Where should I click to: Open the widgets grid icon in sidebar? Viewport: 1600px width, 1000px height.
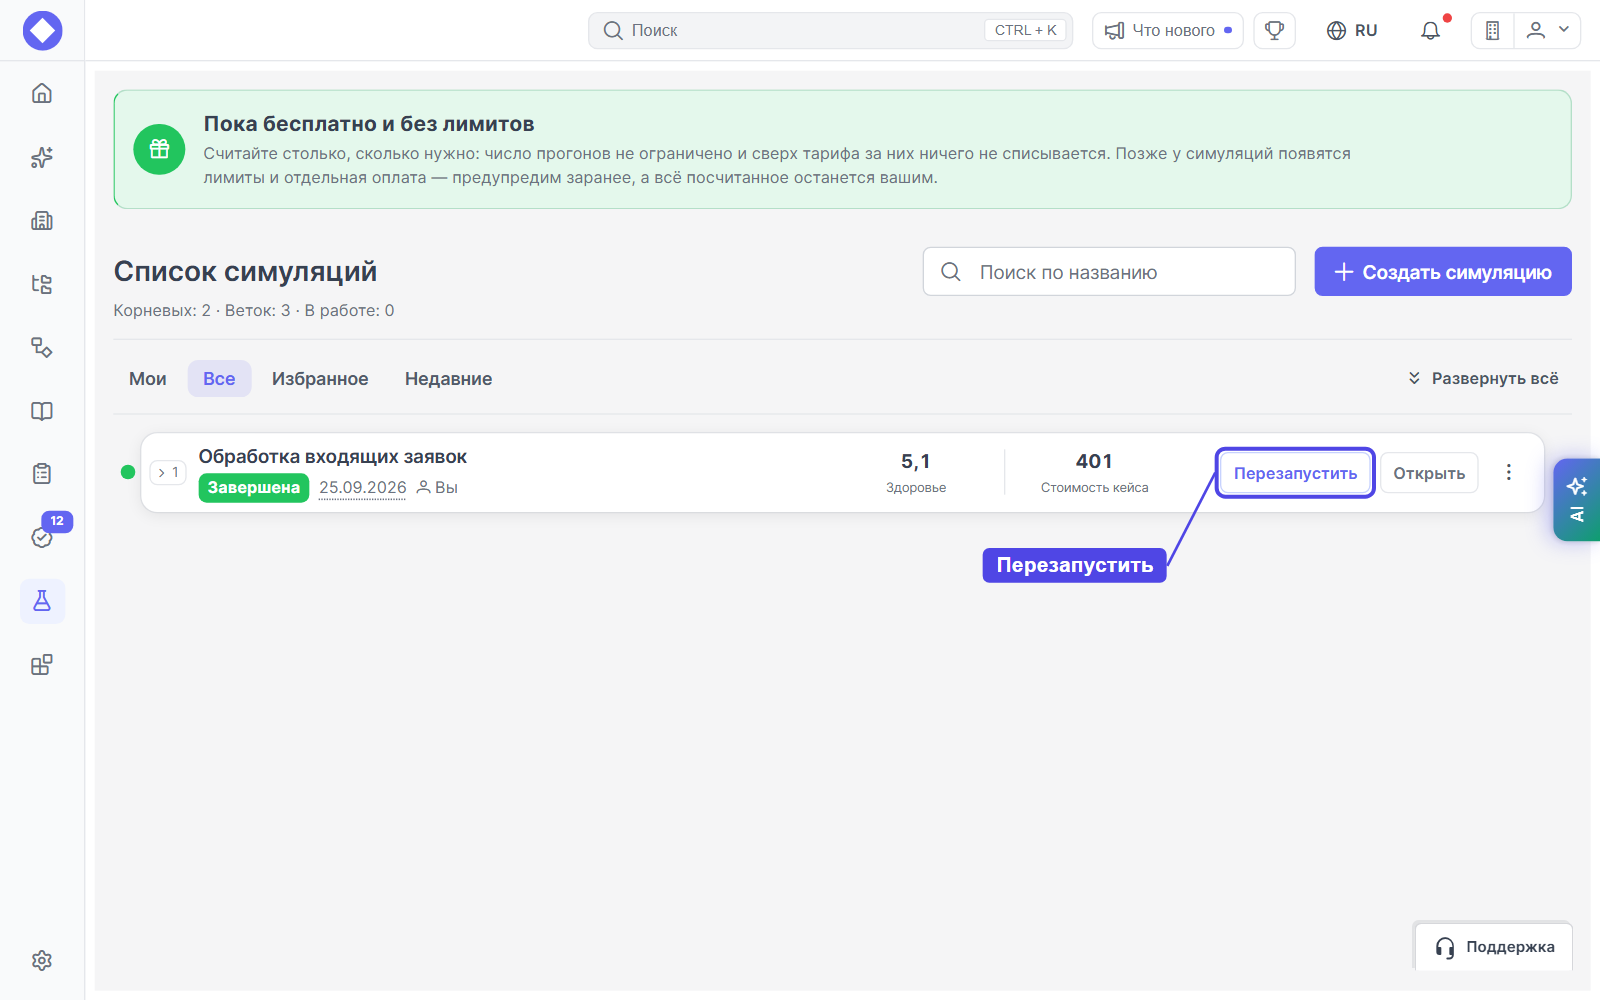[42, 665]
